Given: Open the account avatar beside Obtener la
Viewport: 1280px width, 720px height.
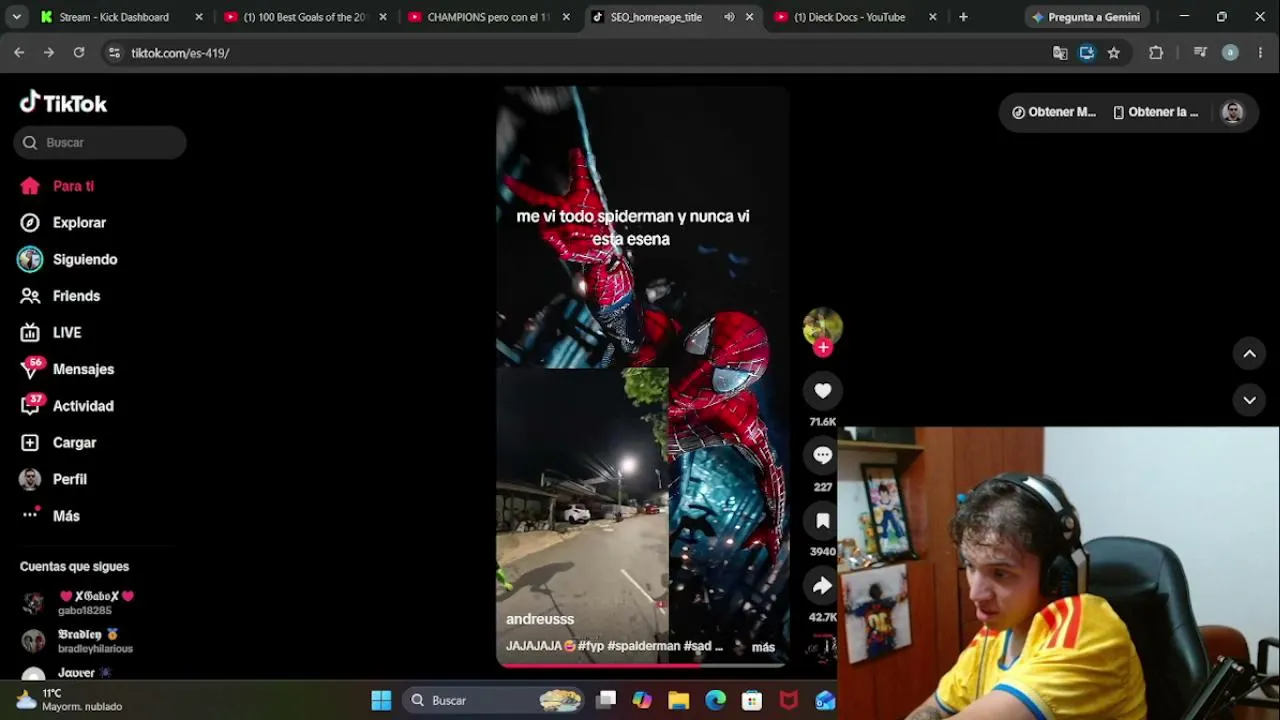Looking at the screenshot, I should 1232,112.
